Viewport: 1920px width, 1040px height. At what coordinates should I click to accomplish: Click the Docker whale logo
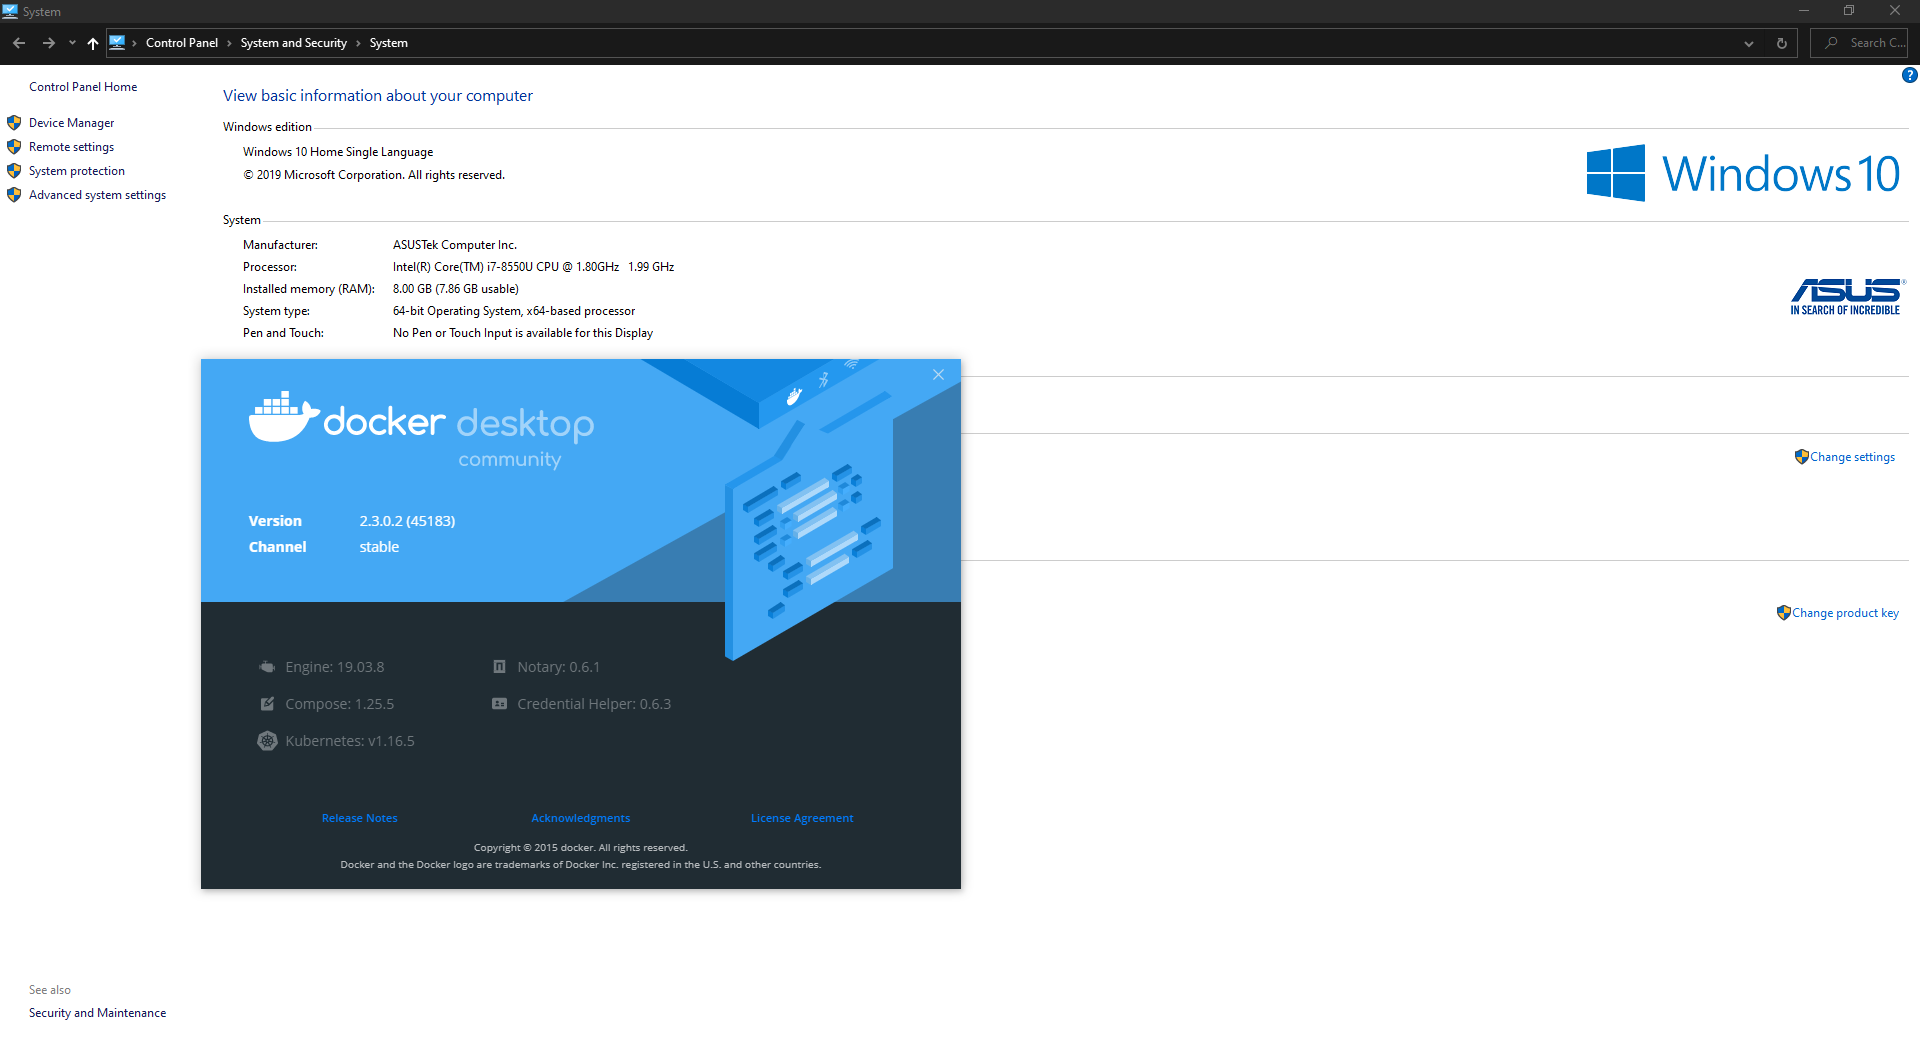pos(283,417)
